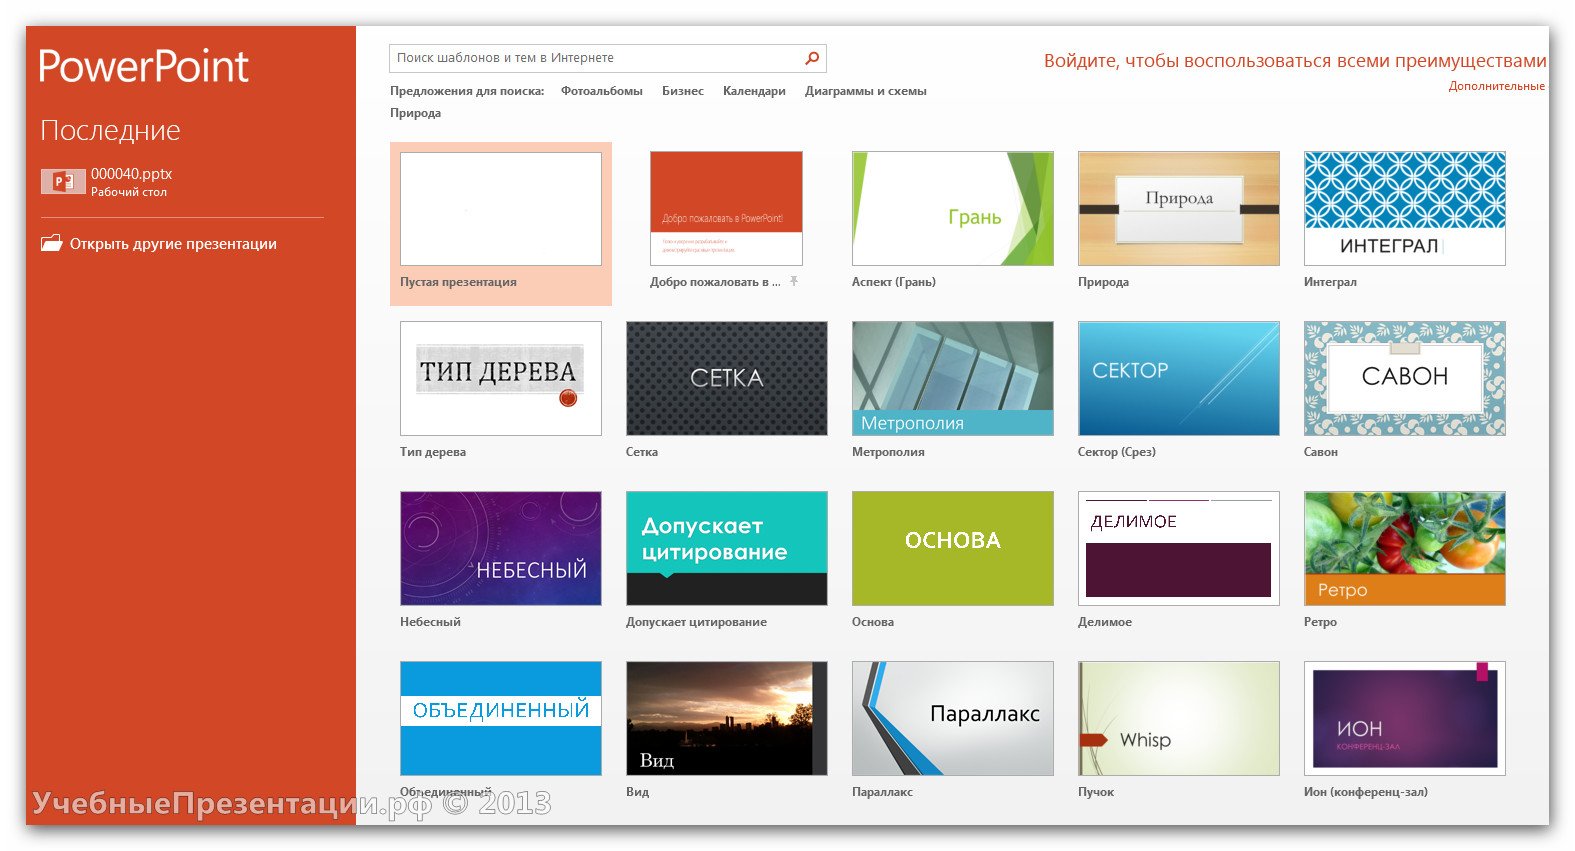Choose the 'Грань' template thumbnail
The width and height of the screenshot is (1575, 851).
pos(953,209)
